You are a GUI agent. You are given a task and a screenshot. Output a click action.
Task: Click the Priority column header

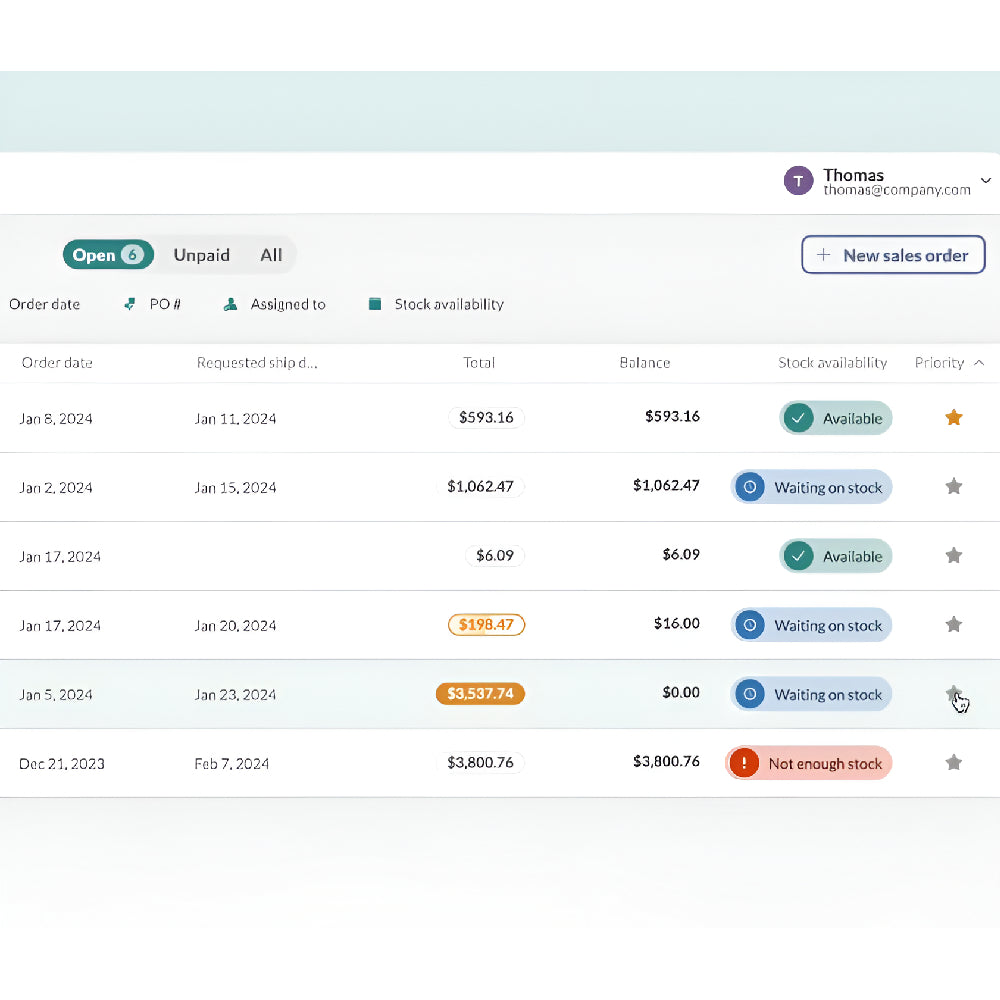[x=939, y=363]
